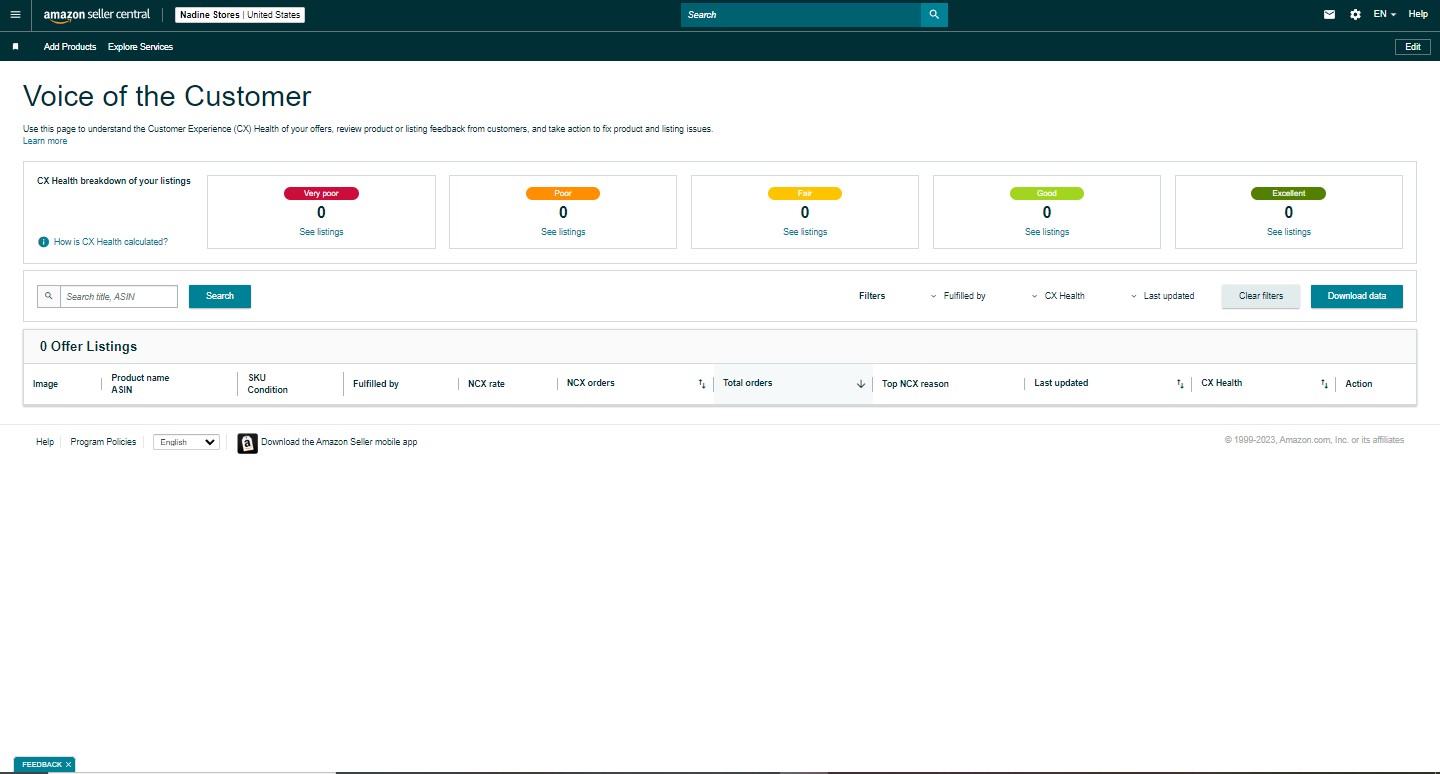1440x774 pixels.
Task: Open the messages envelope icon
Action: pyautogui.click(x=1329, y=15)
